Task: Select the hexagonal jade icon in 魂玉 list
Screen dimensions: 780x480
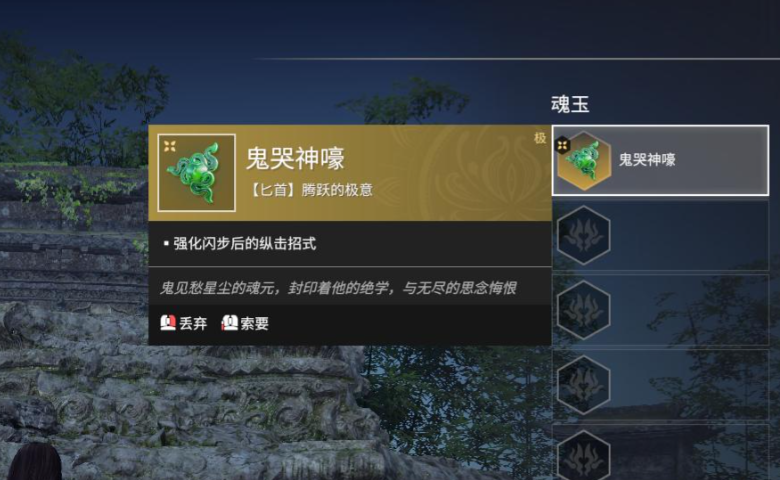Action: [584, 160]
